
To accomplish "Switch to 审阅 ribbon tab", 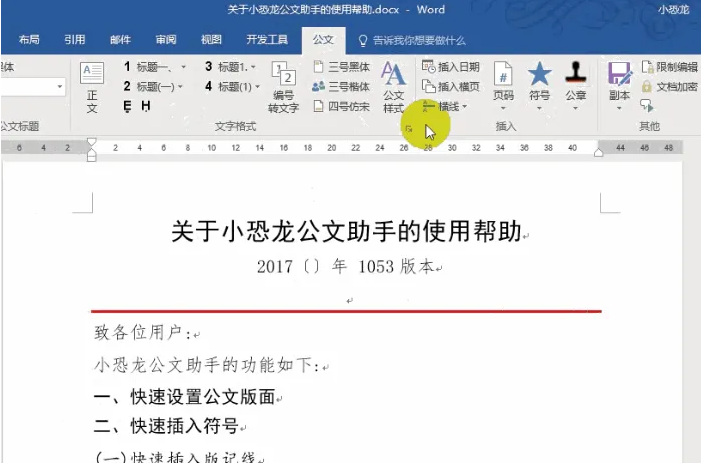I will click(x=166, y=40).
